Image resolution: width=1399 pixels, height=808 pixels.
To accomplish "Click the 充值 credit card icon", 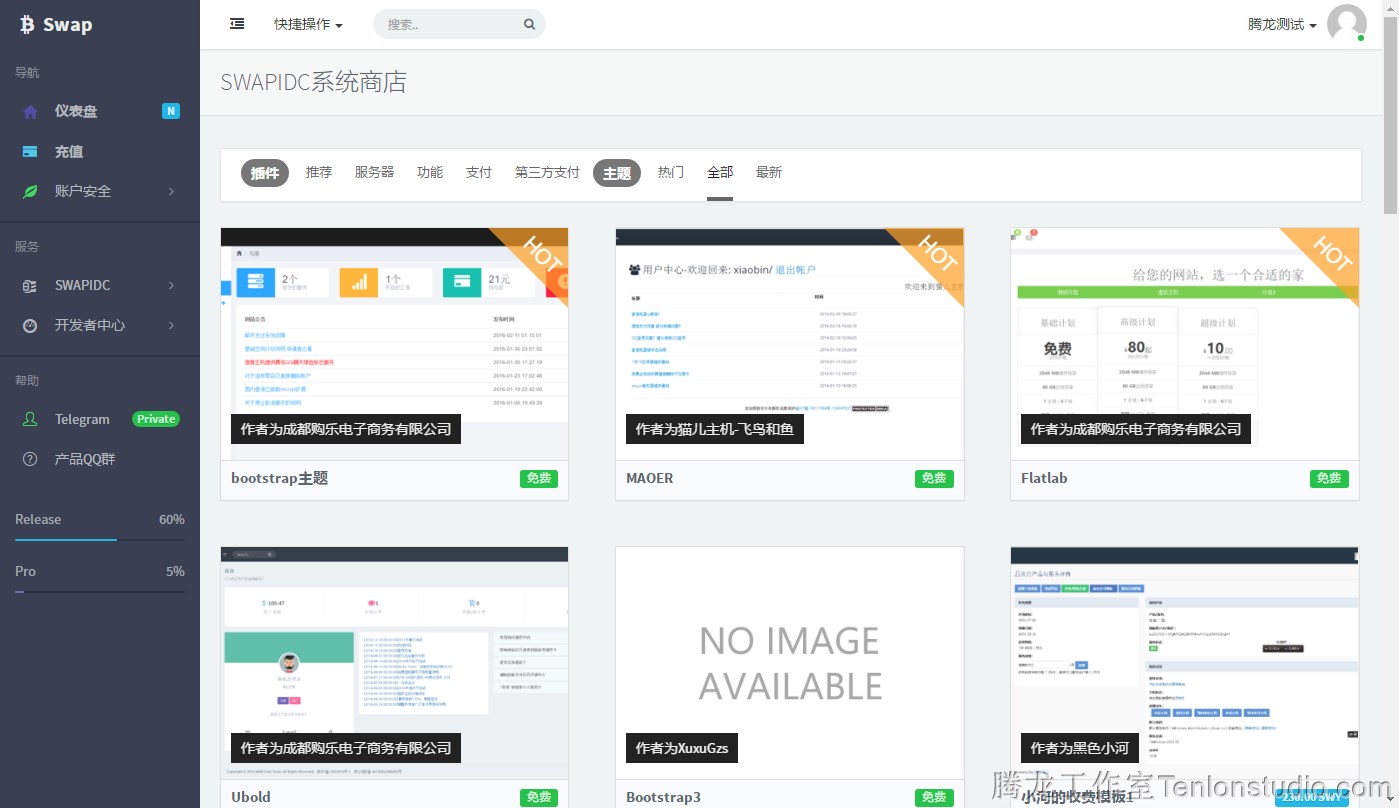I will click(x=31, y=152).
